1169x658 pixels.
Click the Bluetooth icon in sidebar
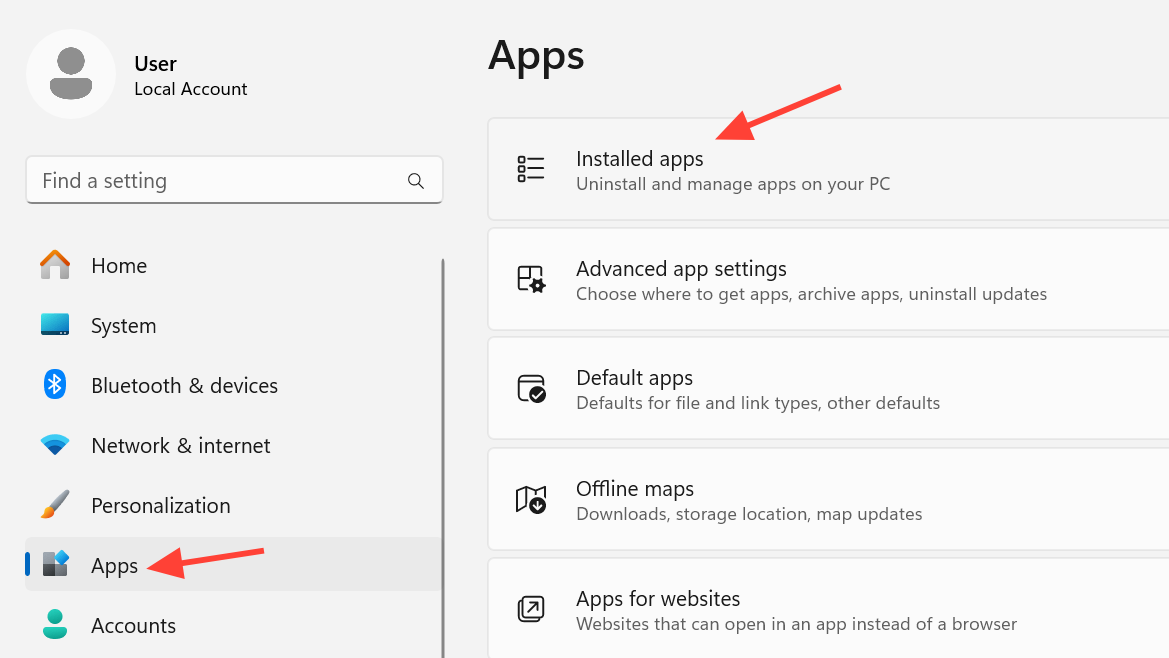[55, 385]
